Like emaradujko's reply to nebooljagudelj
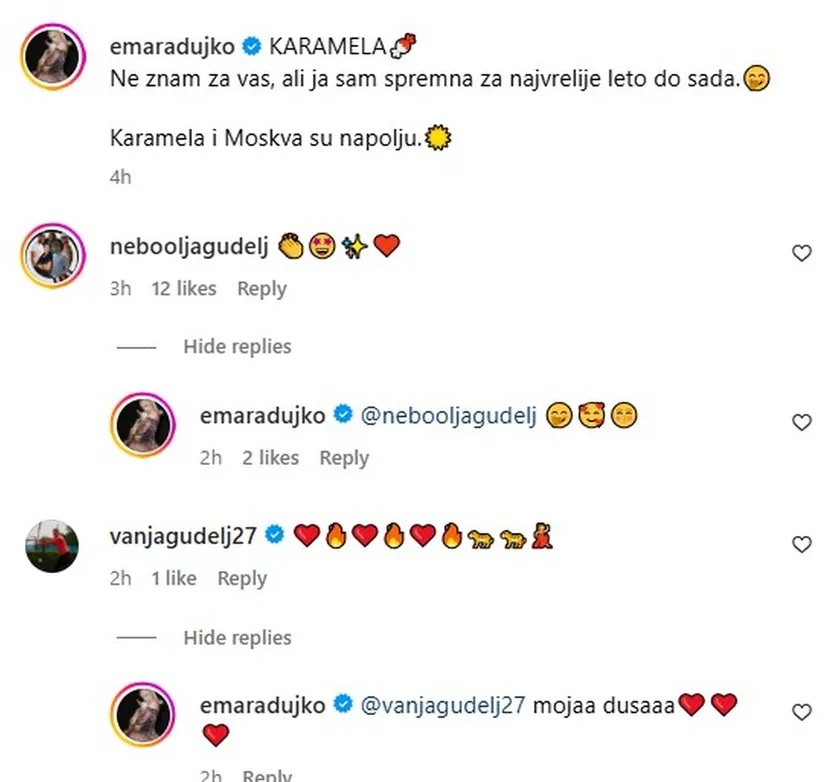This screenshot has width=830, height=782. click(x=801, y=422)
